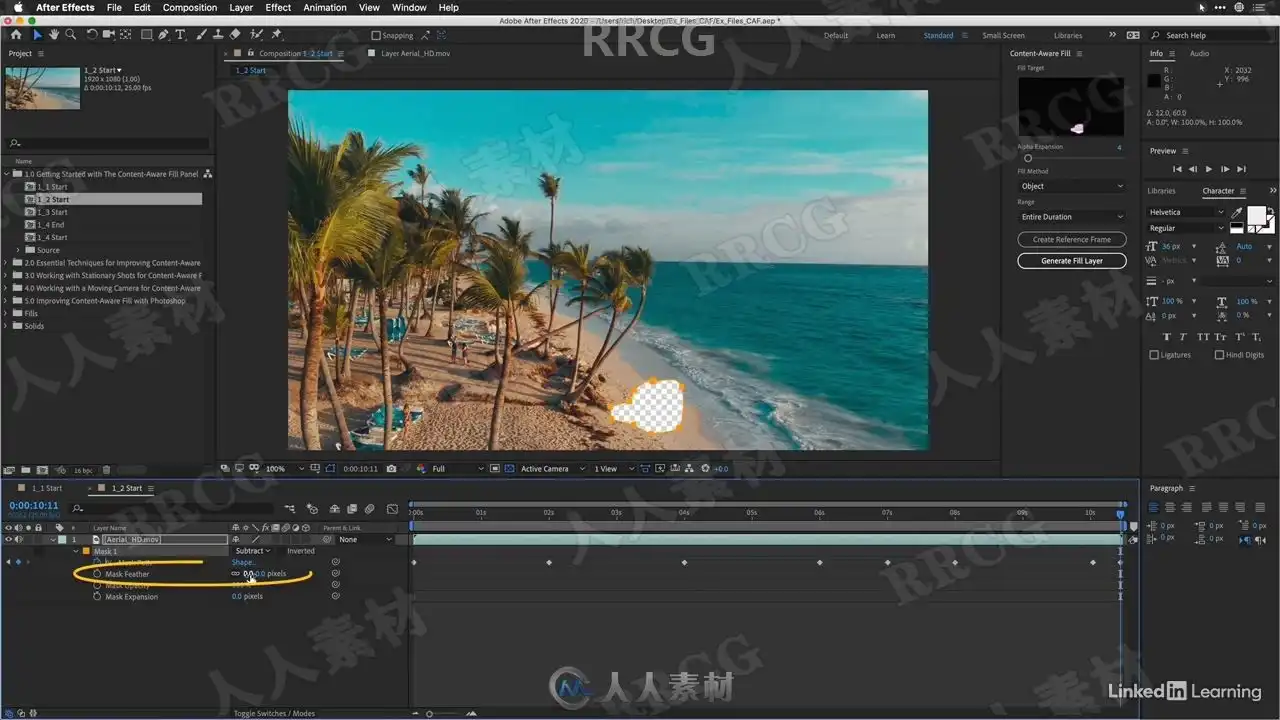This screenshot has height=720, width=1280.
Task: Choose the Pen tool in toolbar
Action: [x=163, y=34]
